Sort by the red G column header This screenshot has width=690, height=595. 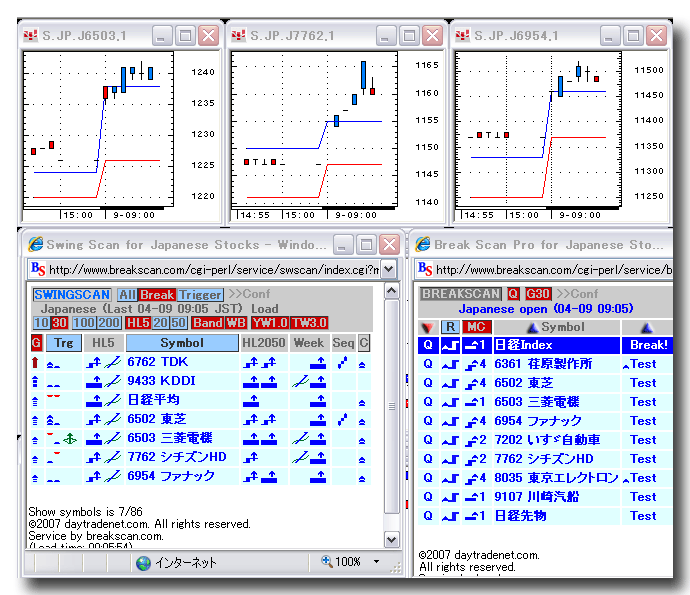(x=37, y=343)
